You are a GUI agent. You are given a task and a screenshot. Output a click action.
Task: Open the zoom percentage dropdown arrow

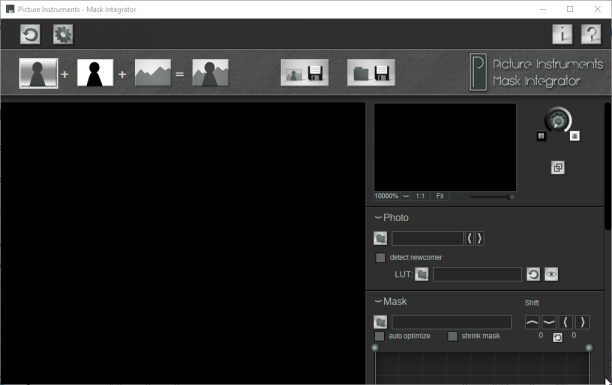click(406, 196)
